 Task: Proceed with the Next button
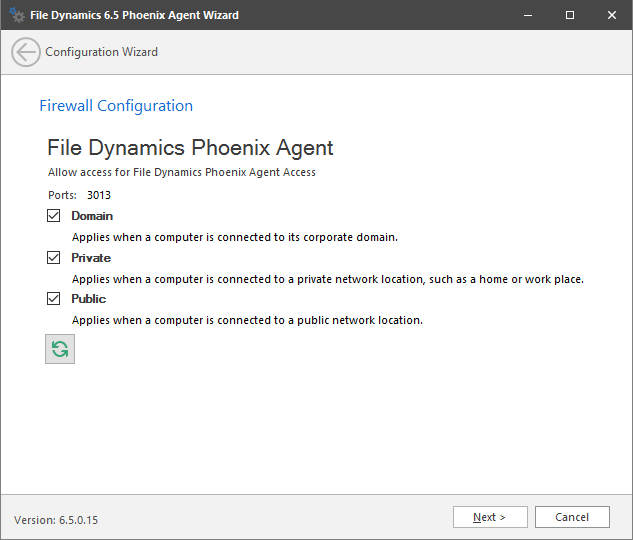(490, 517)
